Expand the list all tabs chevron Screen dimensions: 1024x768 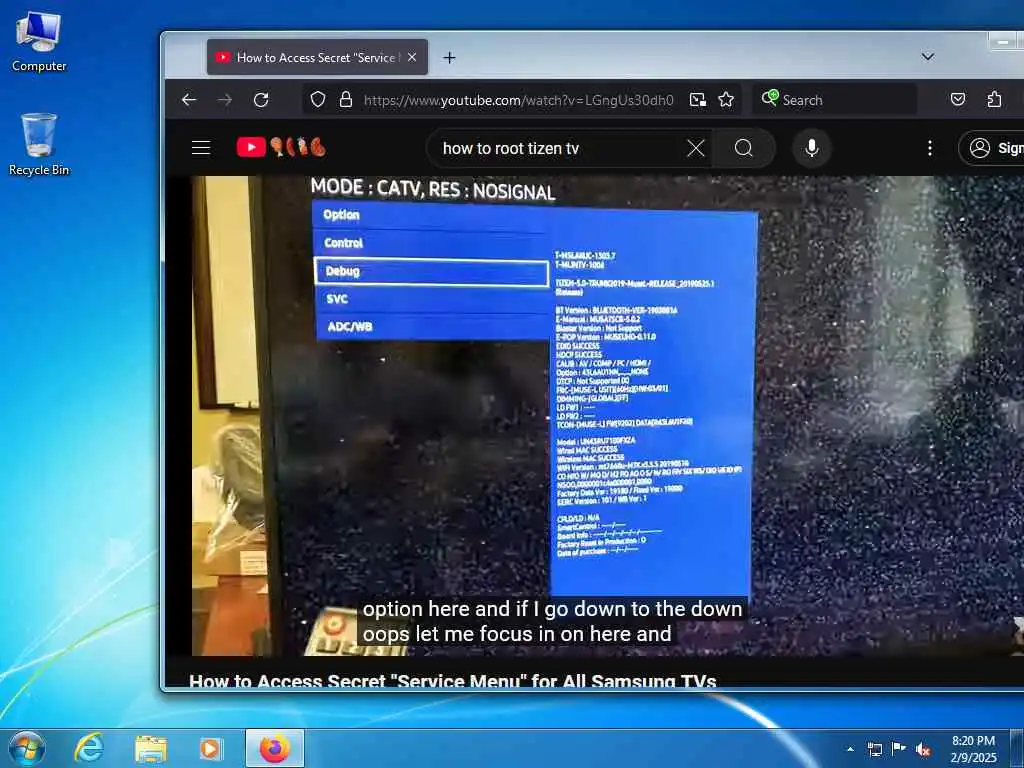point(927,57)
